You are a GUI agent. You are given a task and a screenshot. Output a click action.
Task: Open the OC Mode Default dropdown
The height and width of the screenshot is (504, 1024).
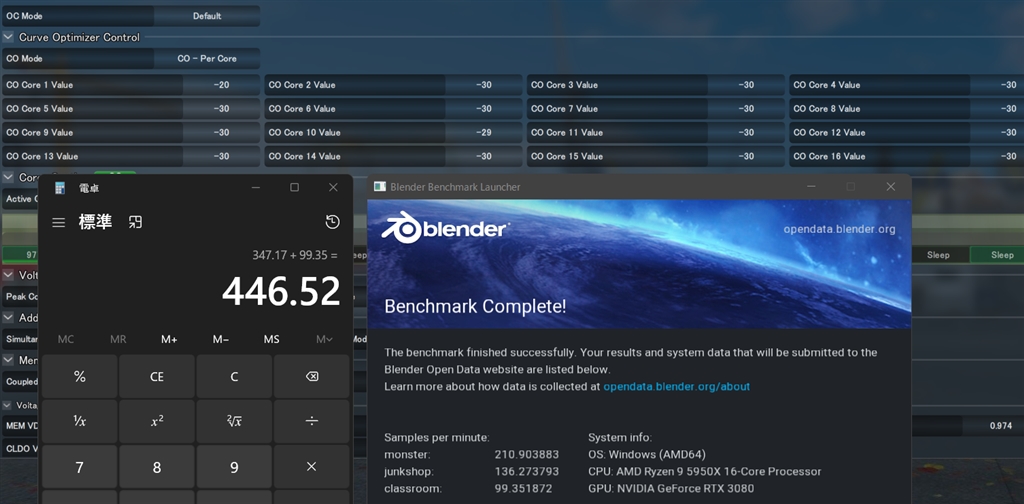coord(206,16)
